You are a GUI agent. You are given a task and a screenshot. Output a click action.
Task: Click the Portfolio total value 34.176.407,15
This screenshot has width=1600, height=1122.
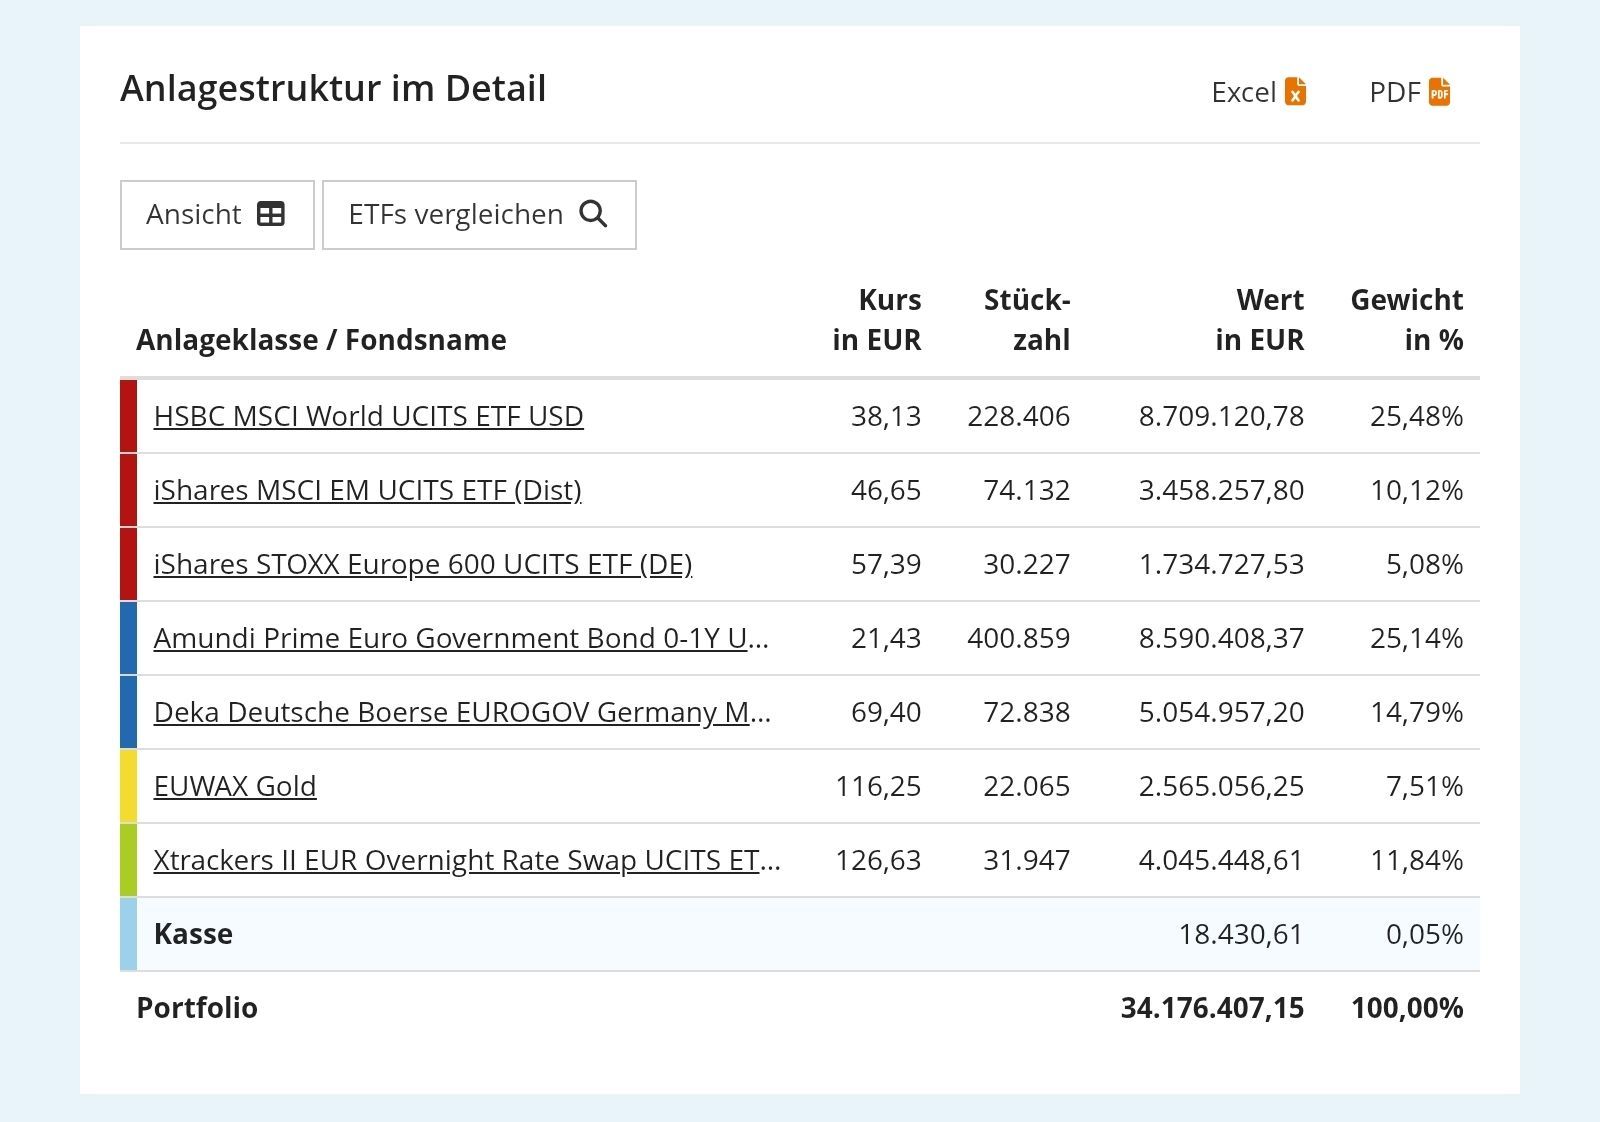[x=1212, y=1008]
